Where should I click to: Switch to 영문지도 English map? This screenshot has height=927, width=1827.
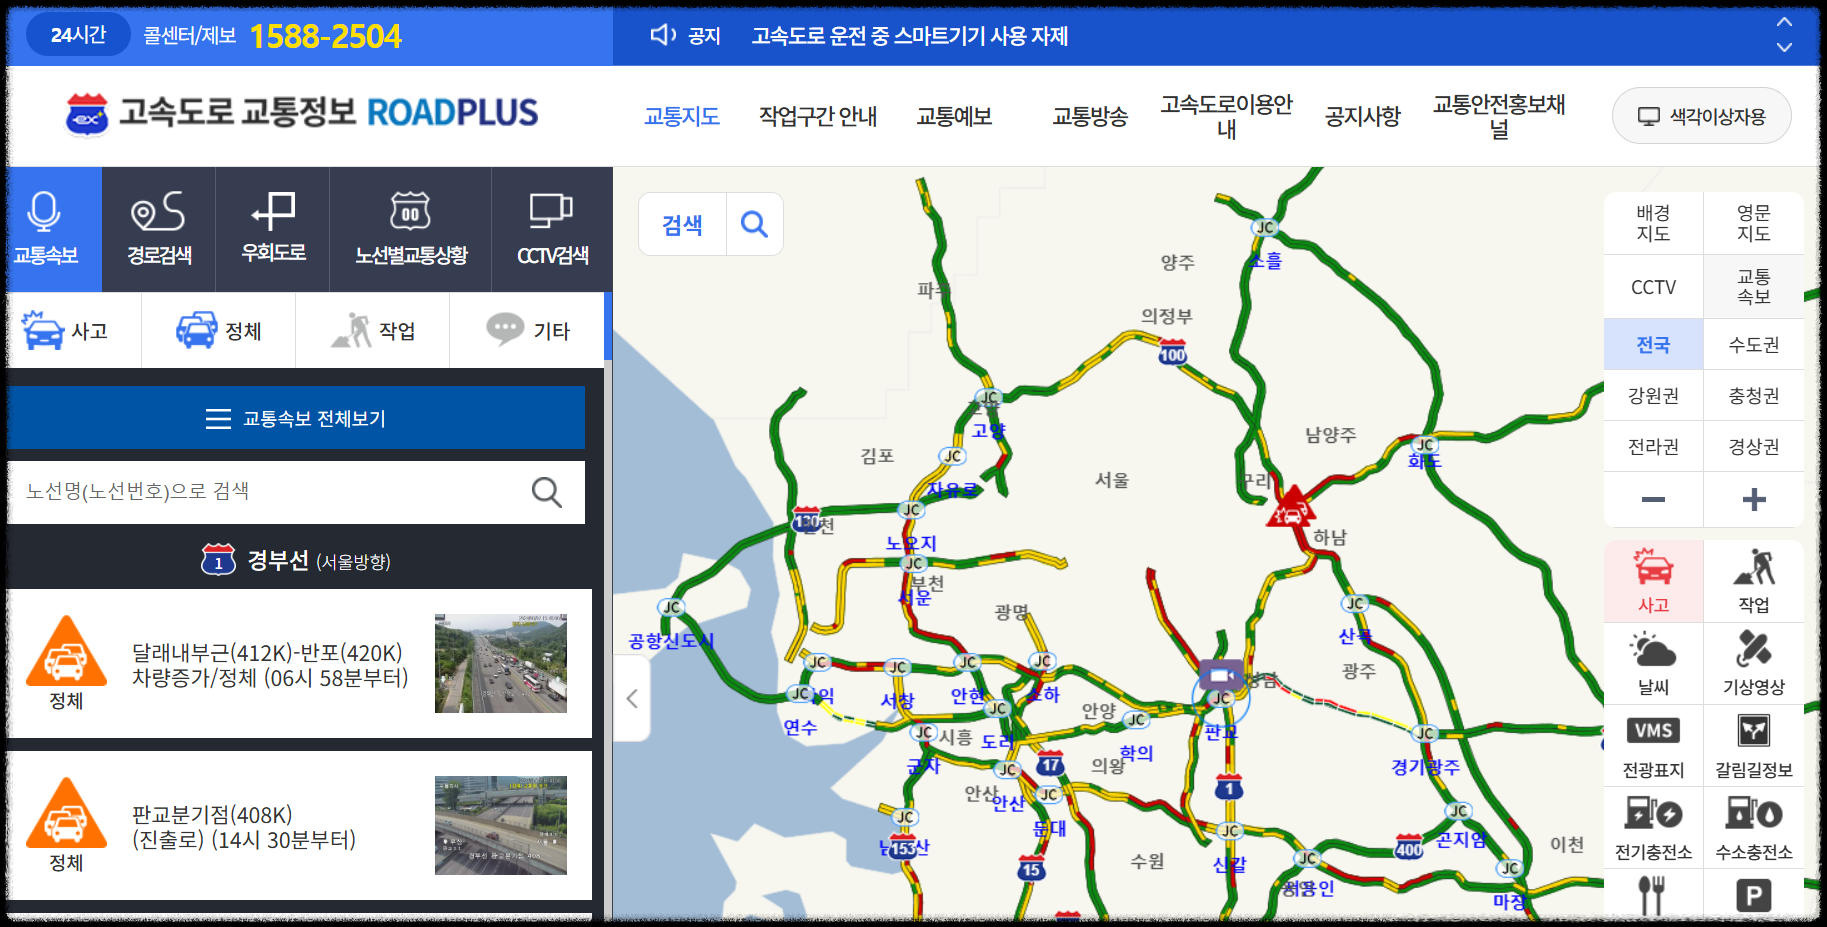click(1753, 223)
